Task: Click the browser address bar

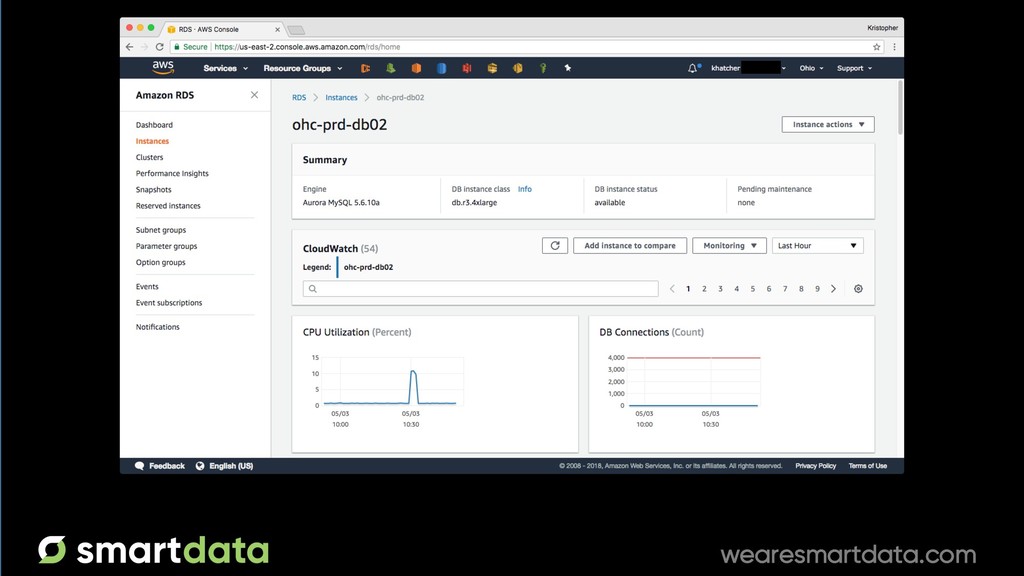Action: click(526, 47)
